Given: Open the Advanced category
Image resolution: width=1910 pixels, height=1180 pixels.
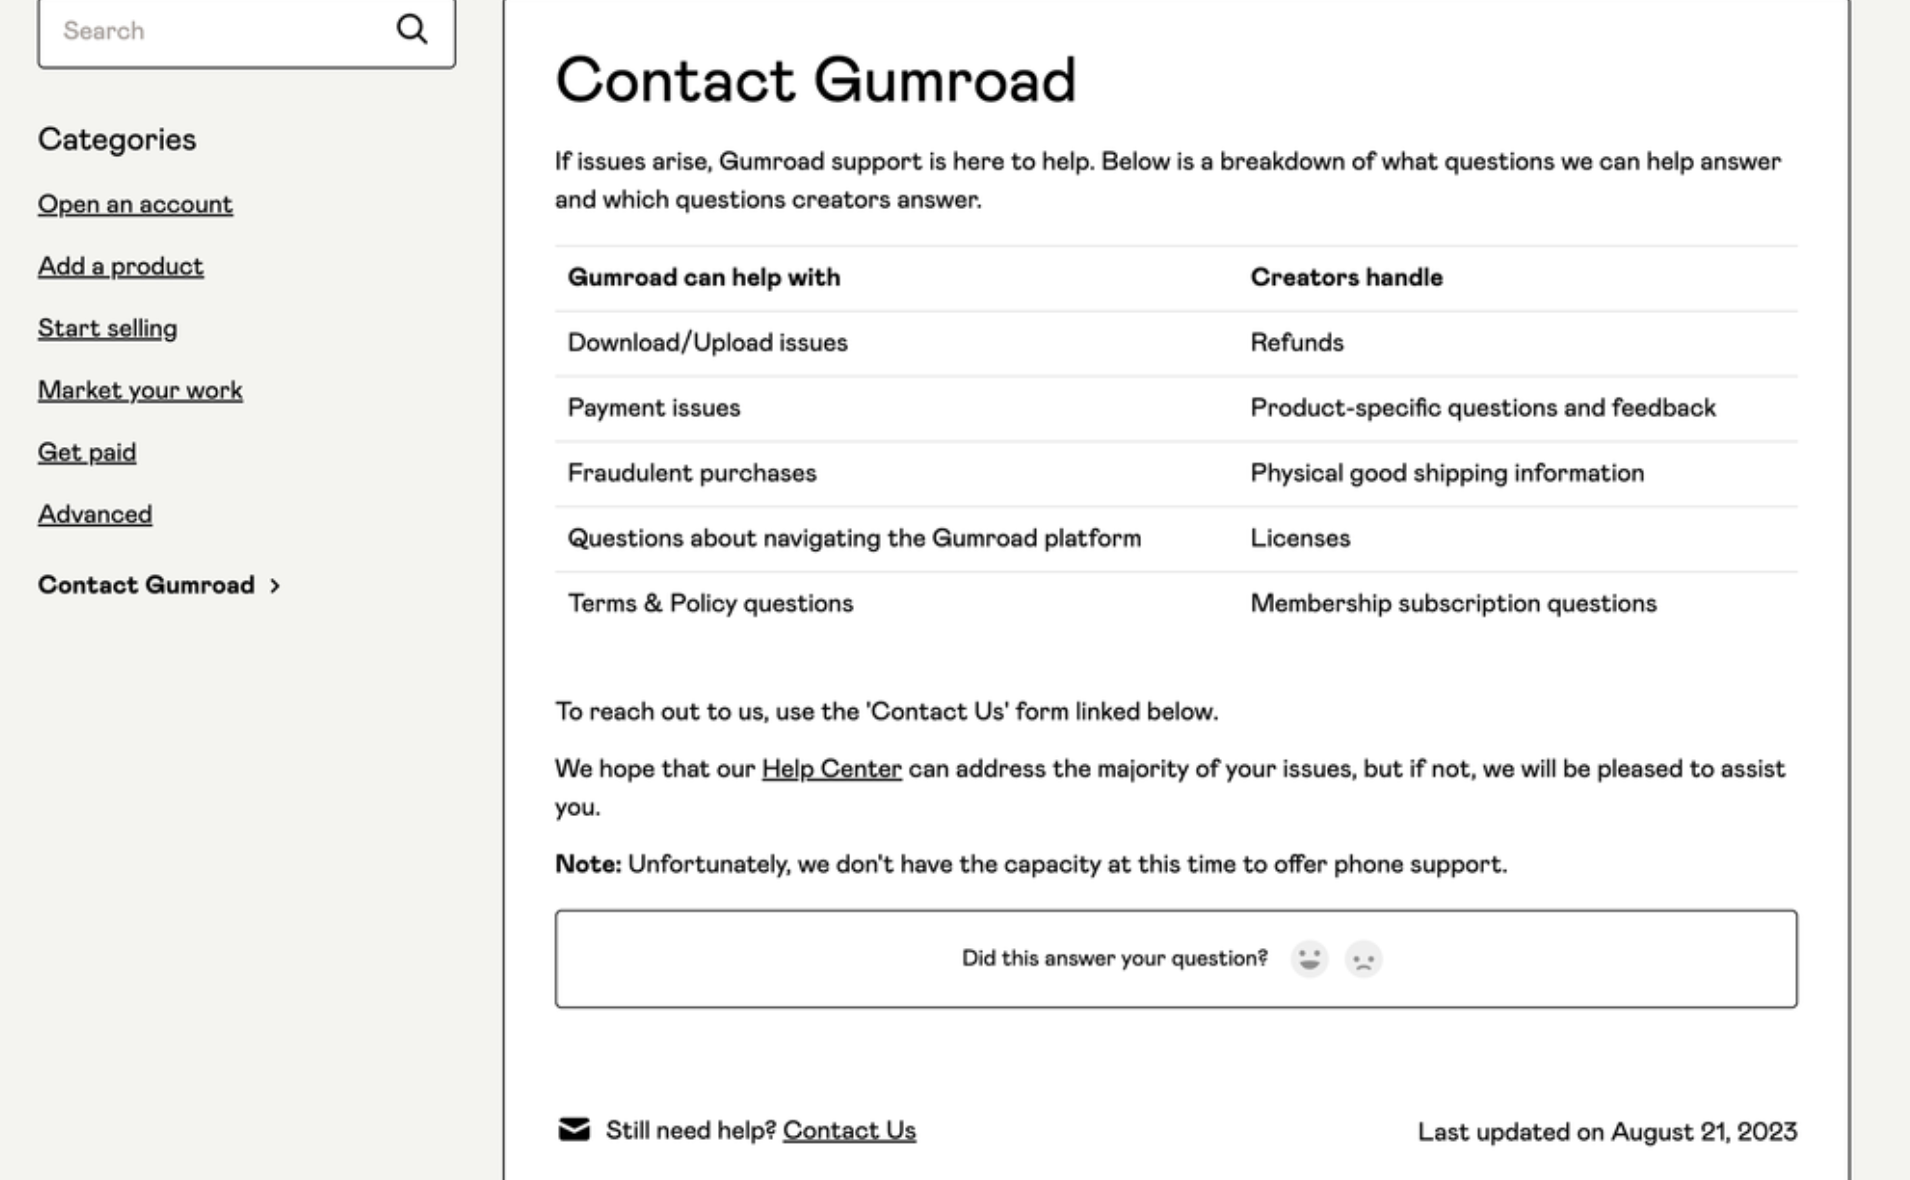Looking at the screenshot, I should point(95,514).
